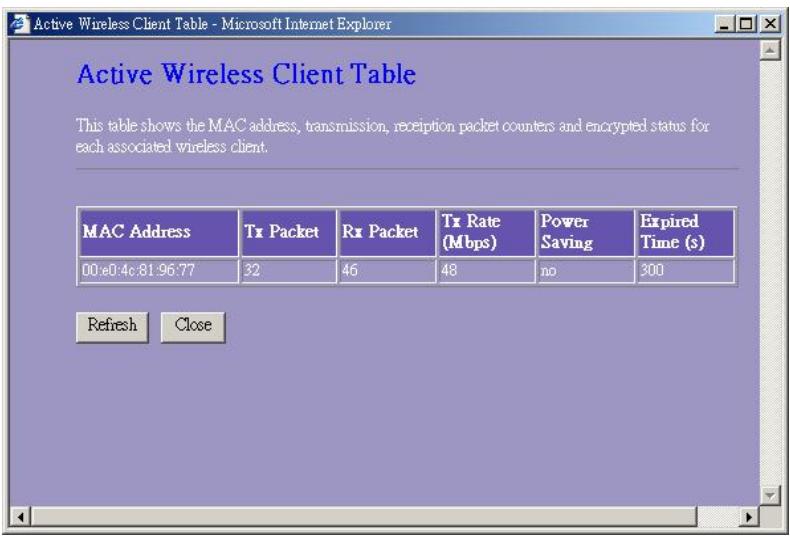This screenshot has width=790, height=537.
Task: Click the Power Saving value no
Action: coord(585,271)
